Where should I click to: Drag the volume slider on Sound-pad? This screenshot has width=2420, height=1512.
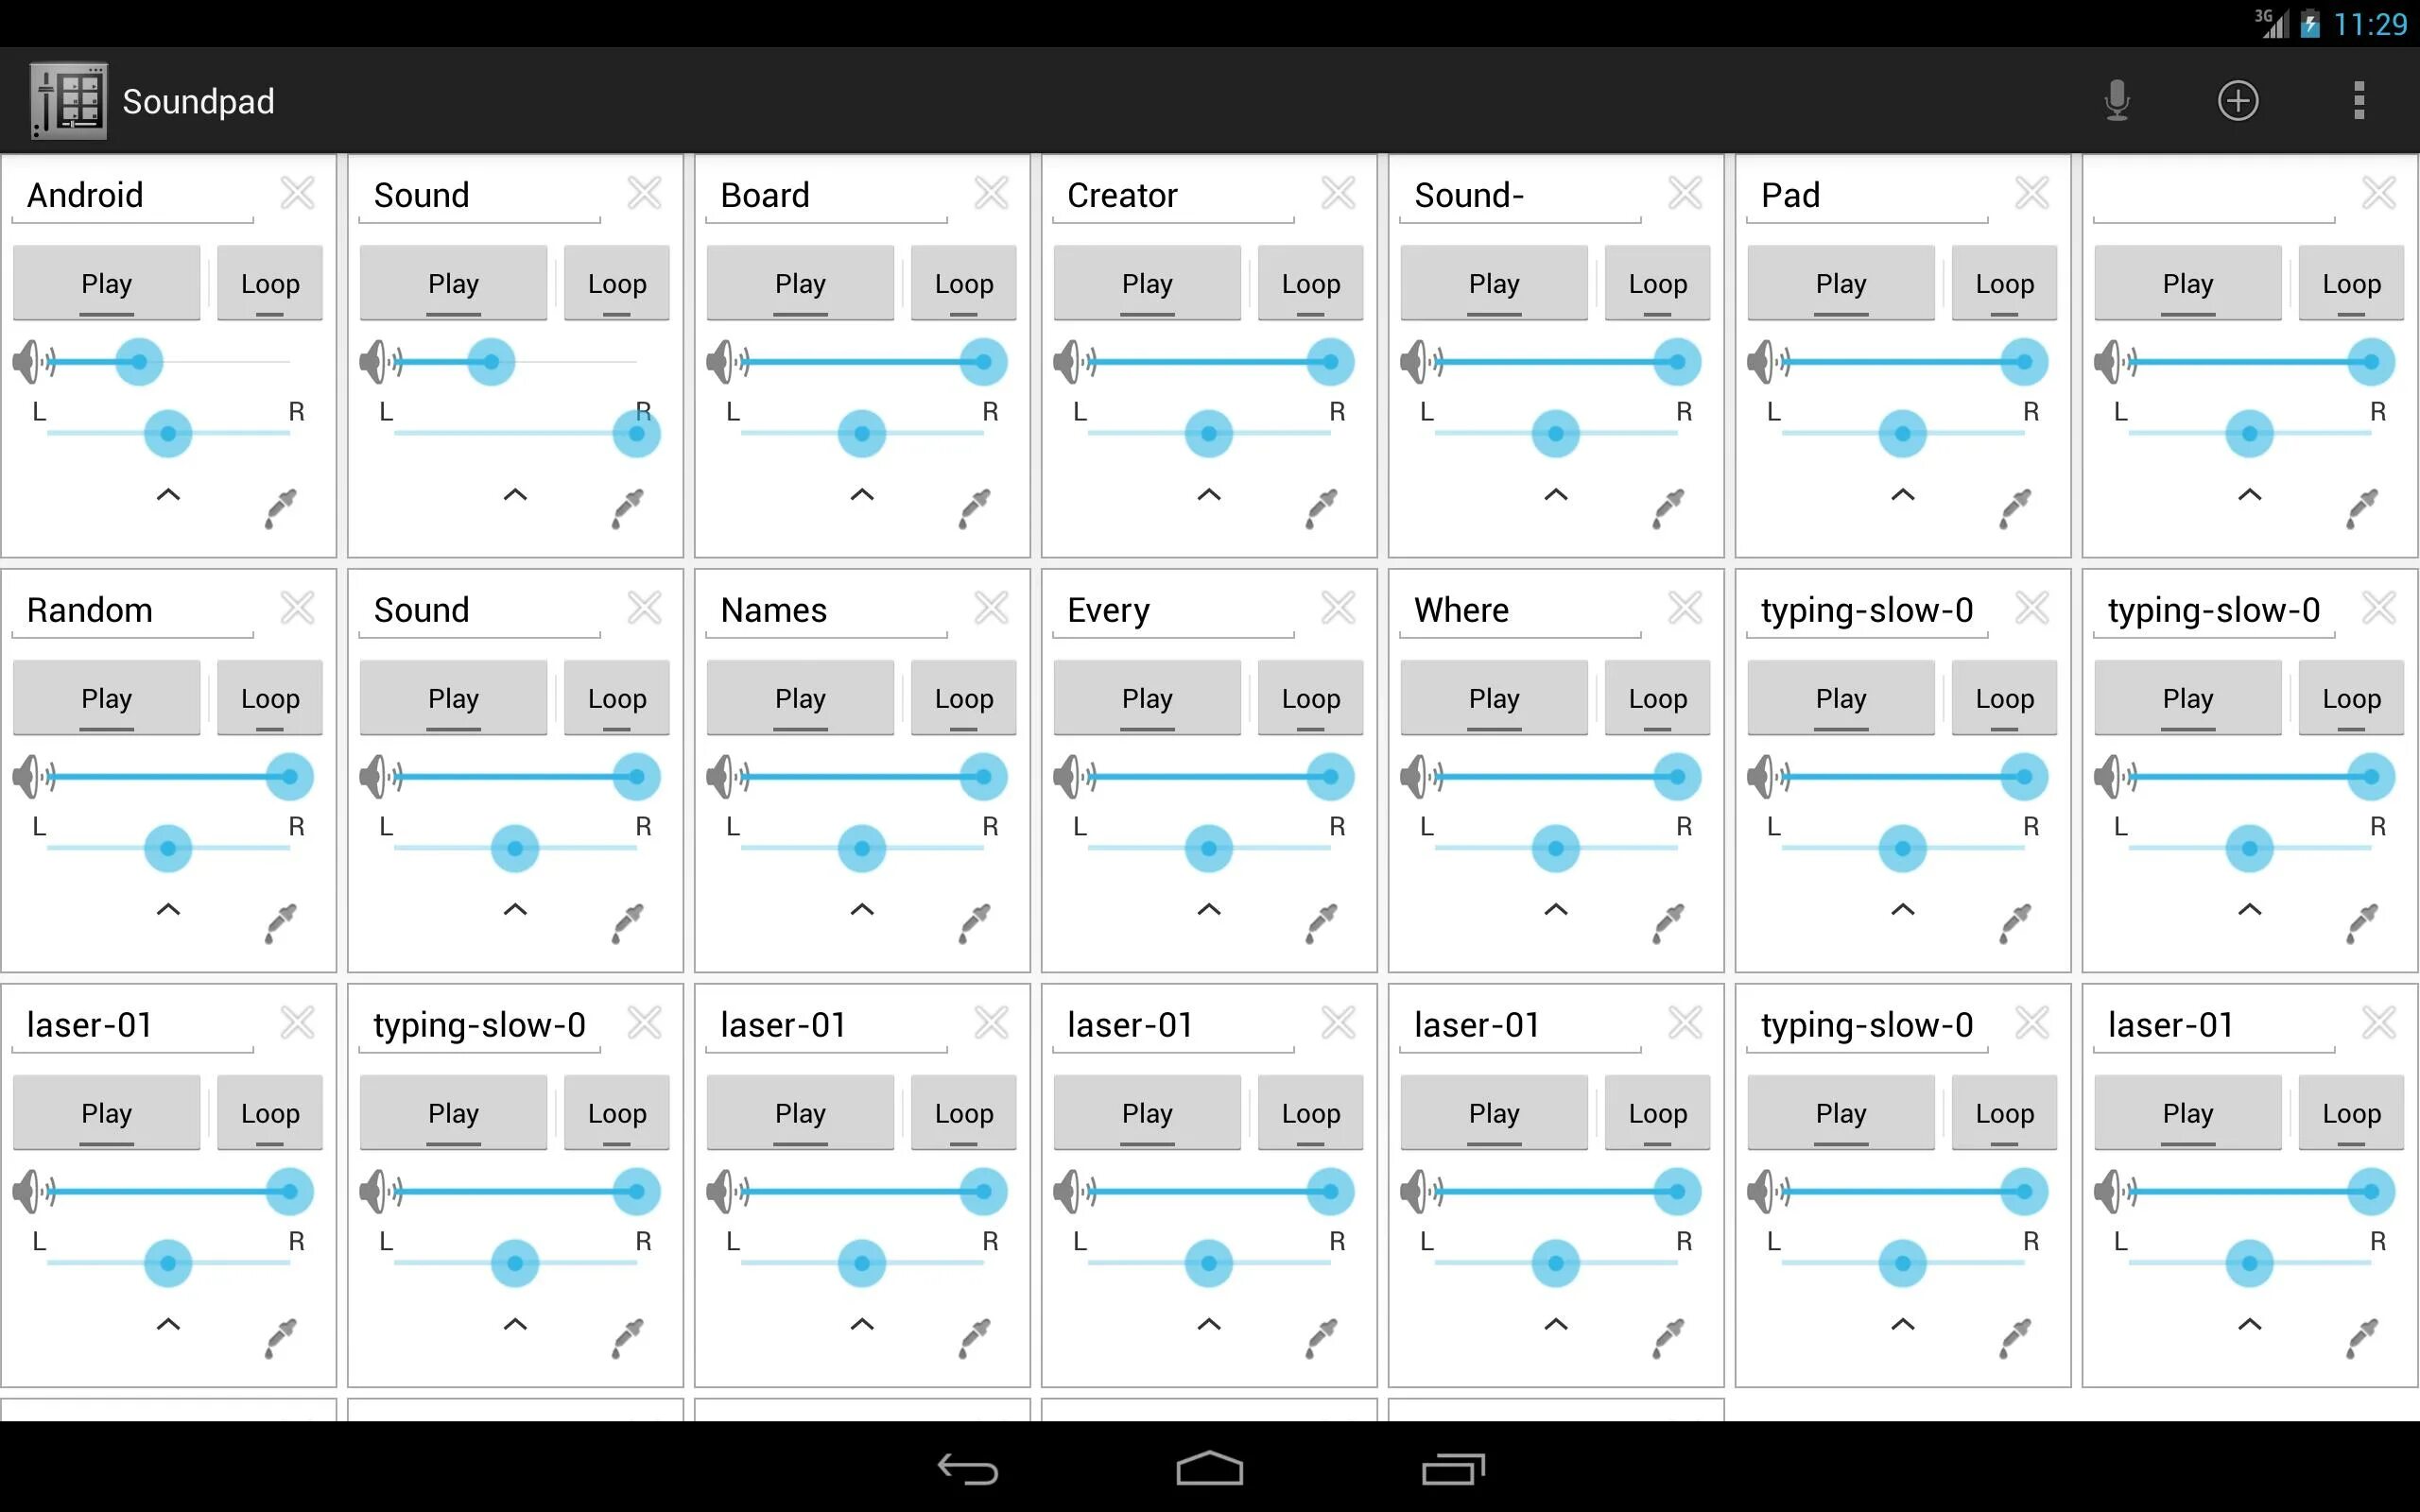1672,362
